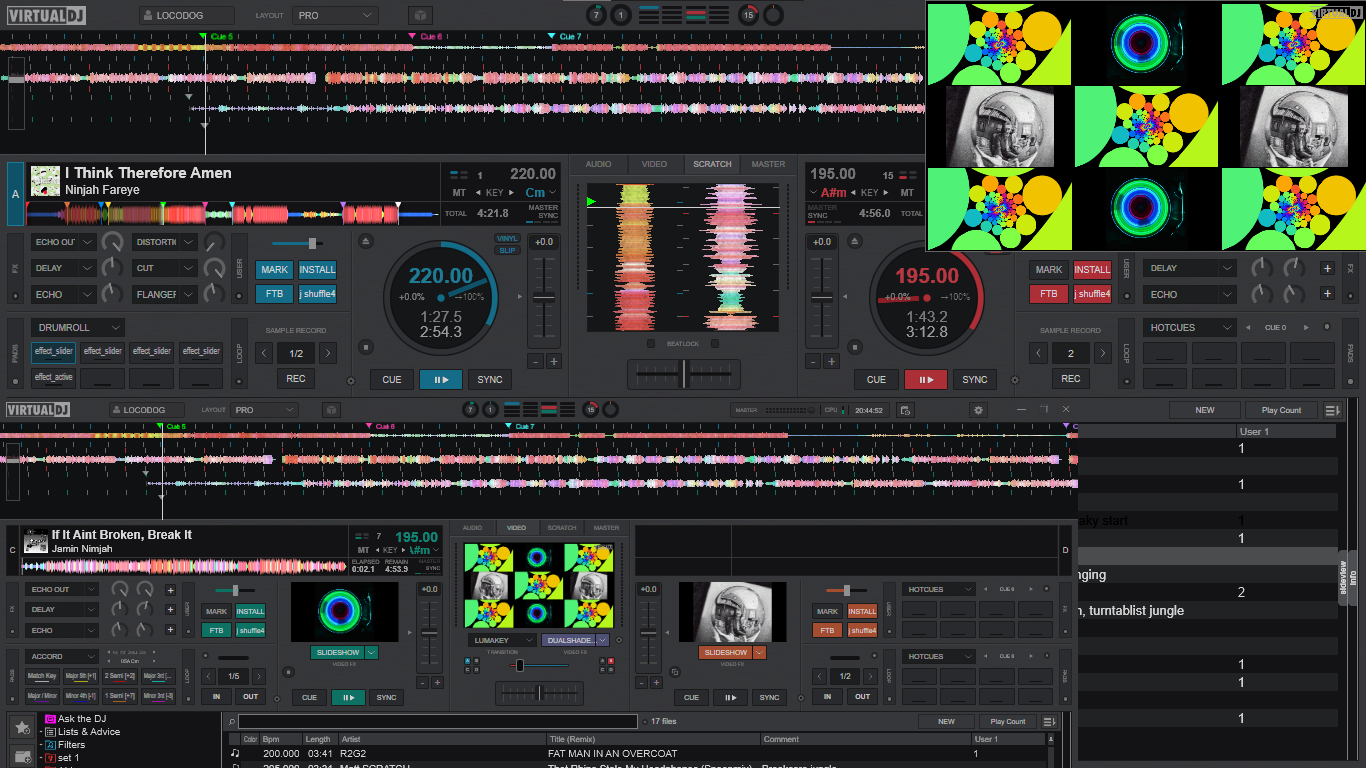Click the deck A vertical pitch slider
1366x768 pixels.
pyautogui.click(x=545, y=299)
